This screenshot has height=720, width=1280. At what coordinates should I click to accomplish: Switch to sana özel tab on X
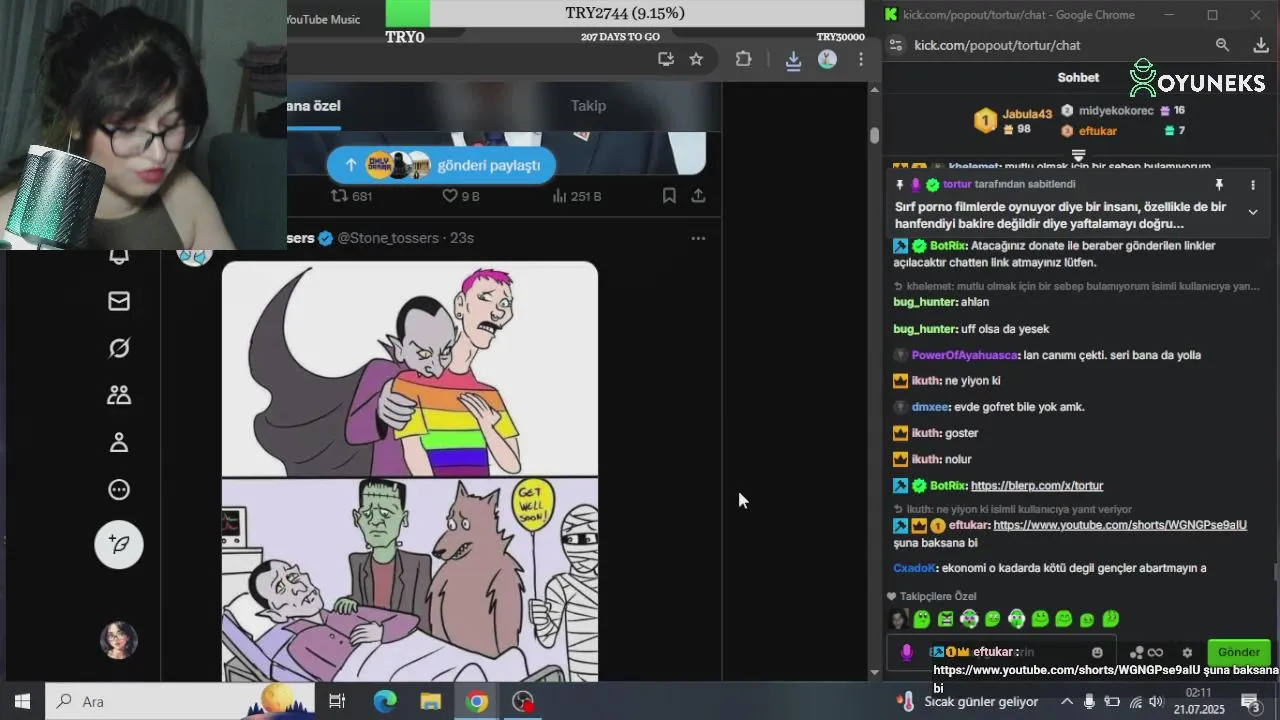pyautogui.click(x=314, y=106)
